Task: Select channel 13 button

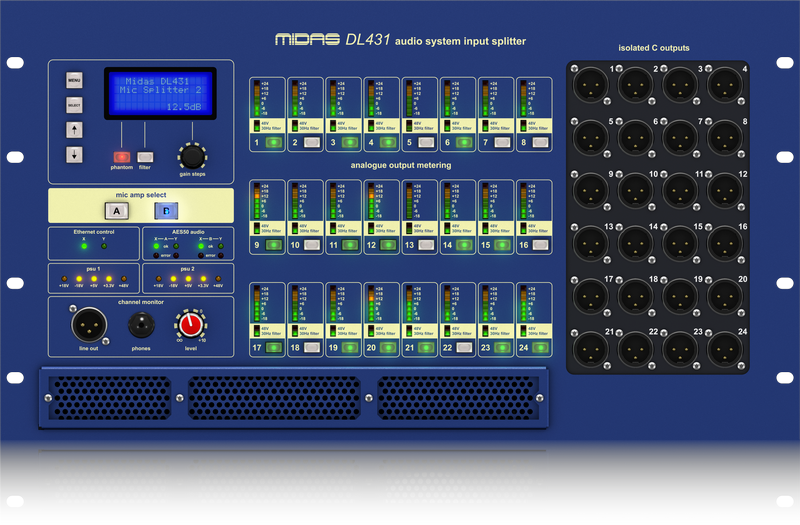Action: click(427, 245)
